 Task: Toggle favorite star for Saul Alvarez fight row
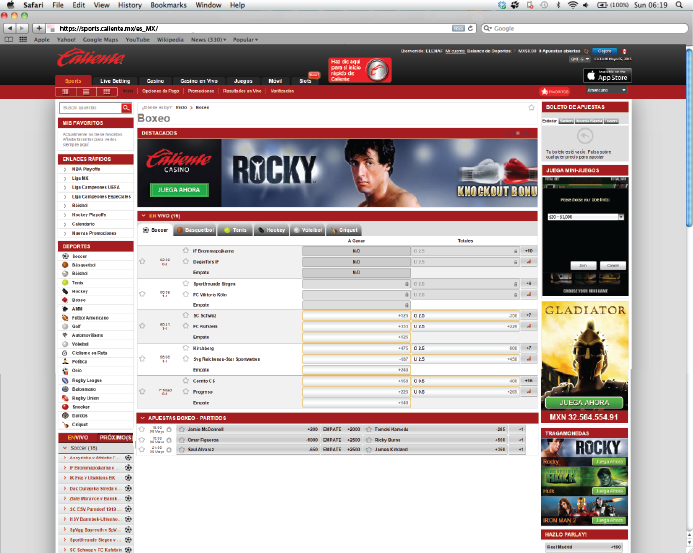coord(142,449)
